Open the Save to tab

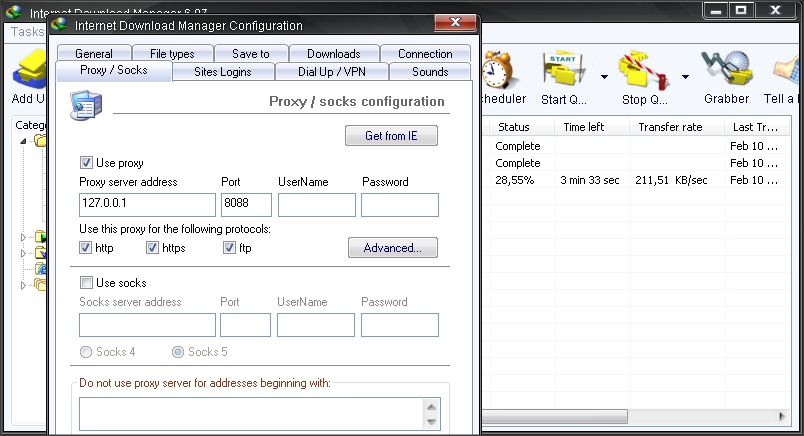point(251,53)
